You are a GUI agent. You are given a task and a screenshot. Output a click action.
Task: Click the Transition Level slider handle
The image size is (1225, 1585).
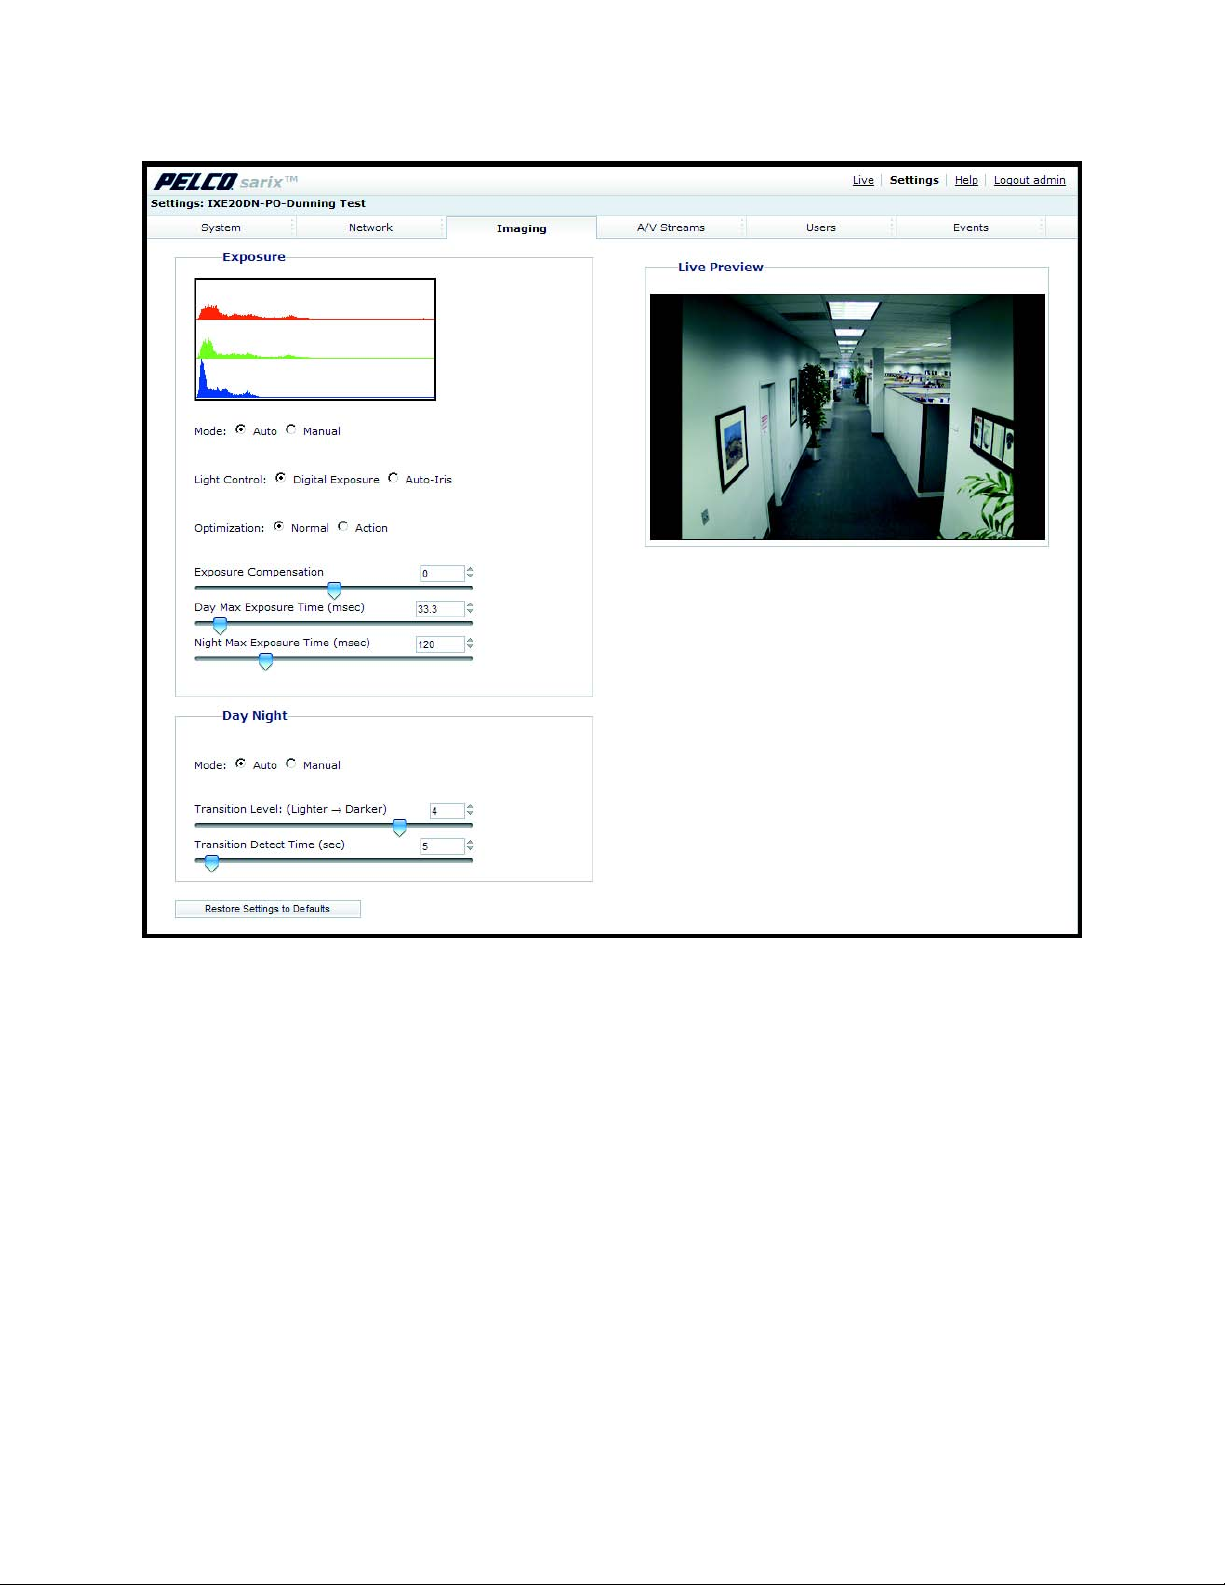[399, 828]
